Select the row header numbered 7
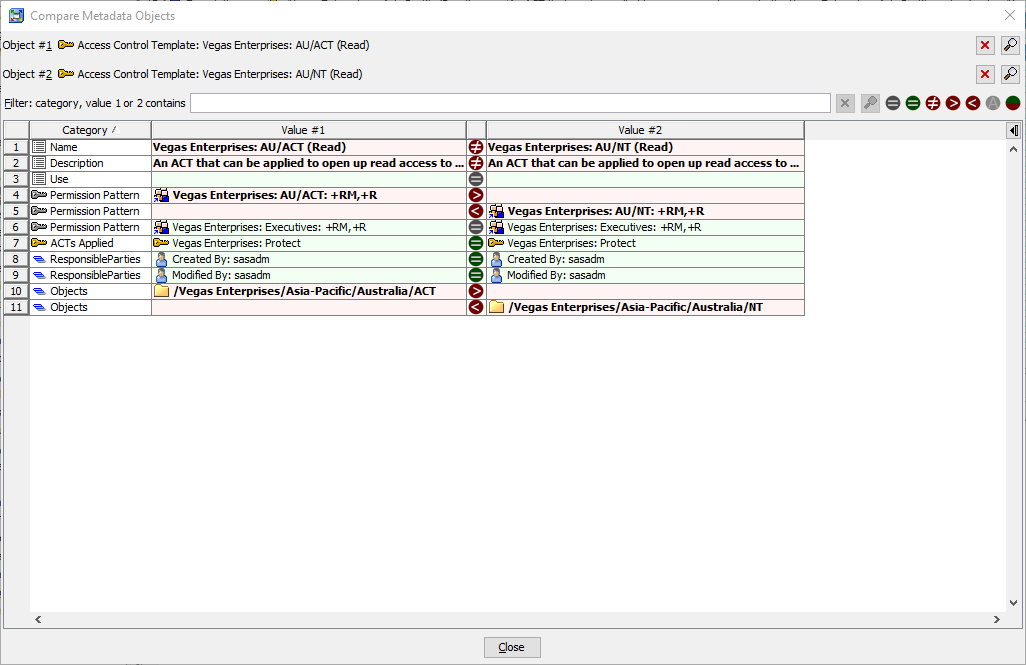 click(x=16, y=243)
